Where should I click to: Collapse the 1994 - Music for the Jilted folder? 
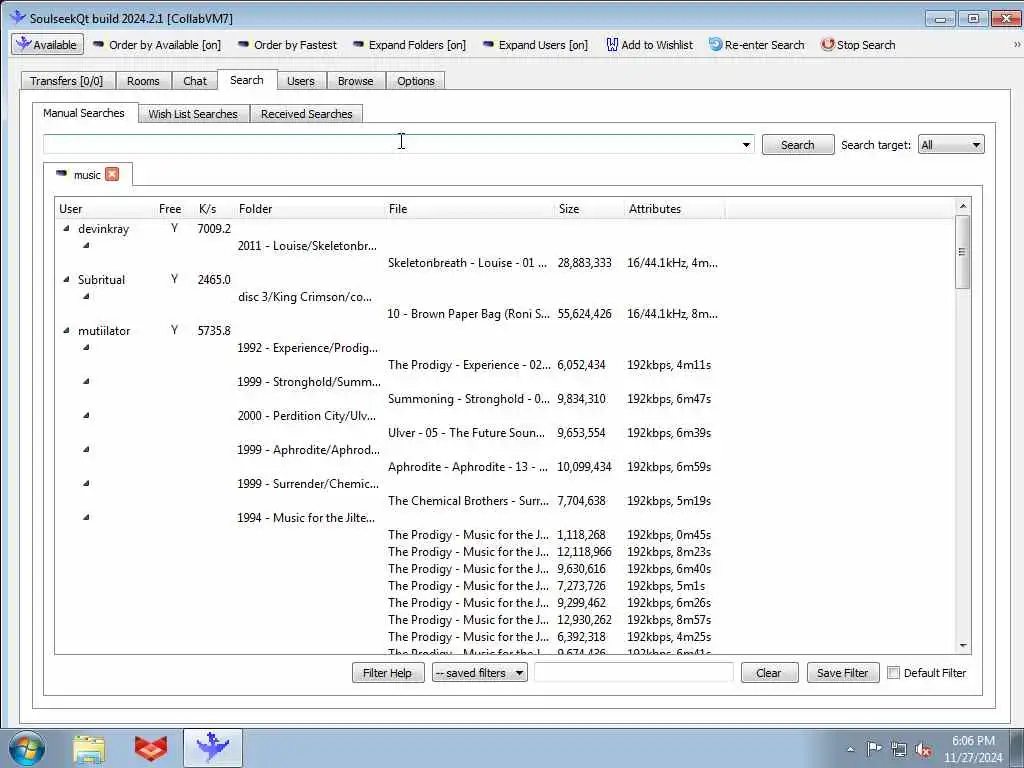coord(86,517)
